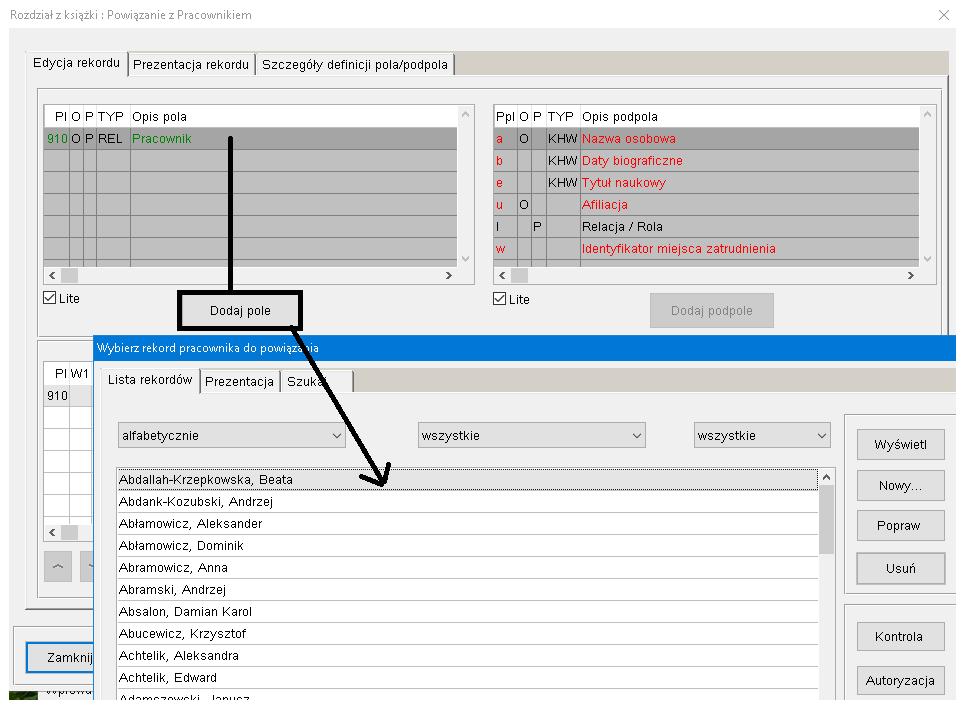This screenshot has width=968, height=716.
Task: Select Identyfikator miejsca zatrudnienia subfield row
Action: 706,249
